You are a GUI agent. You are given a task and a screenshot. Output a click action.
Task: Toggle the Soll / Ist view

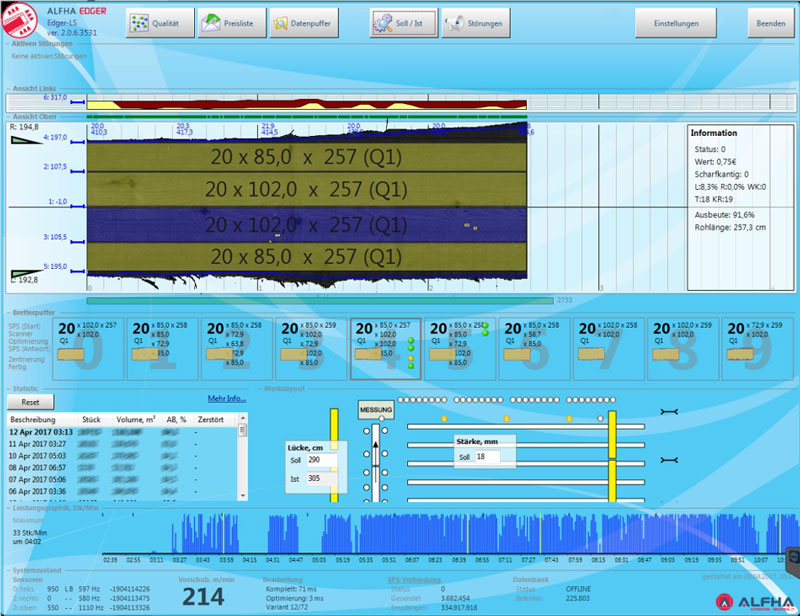click(x=403, y=23)
